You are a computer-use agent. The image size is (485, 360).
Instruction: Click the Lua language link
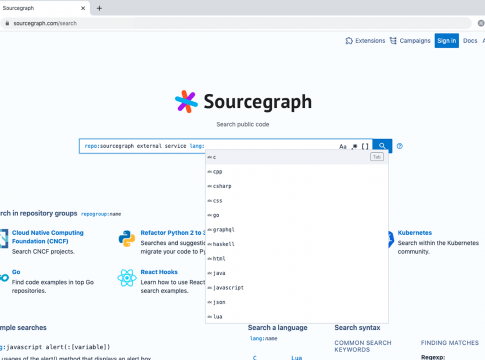[296, 358]
